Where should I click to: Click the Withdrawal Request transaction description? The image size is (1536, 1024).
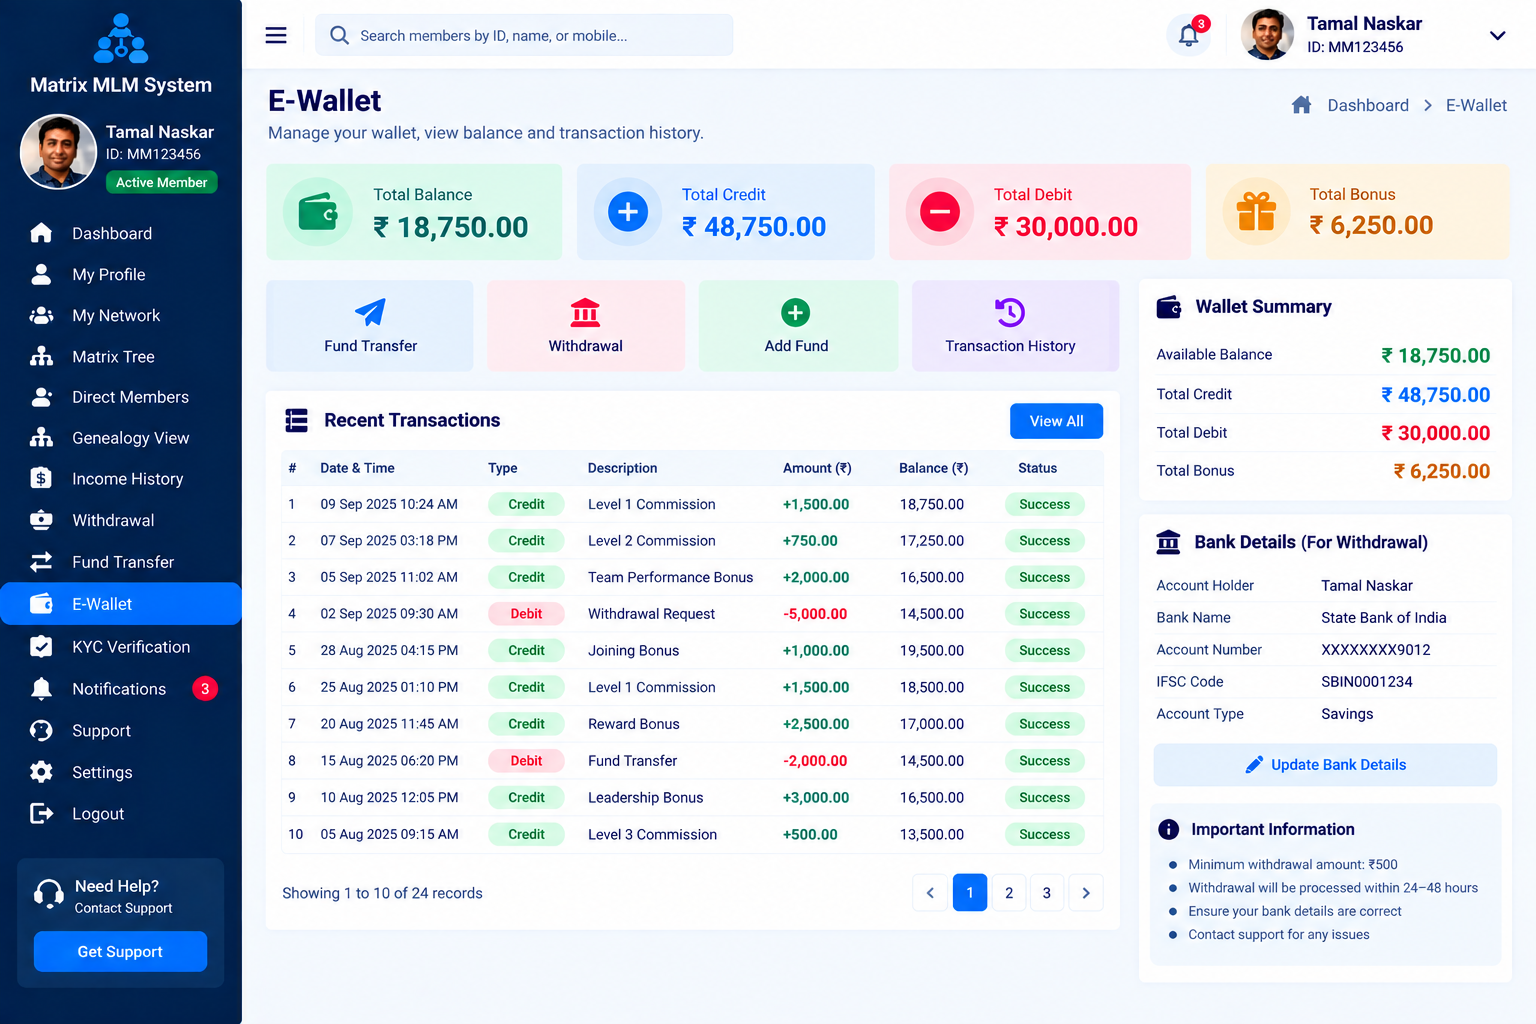click(x=651, y=614)
